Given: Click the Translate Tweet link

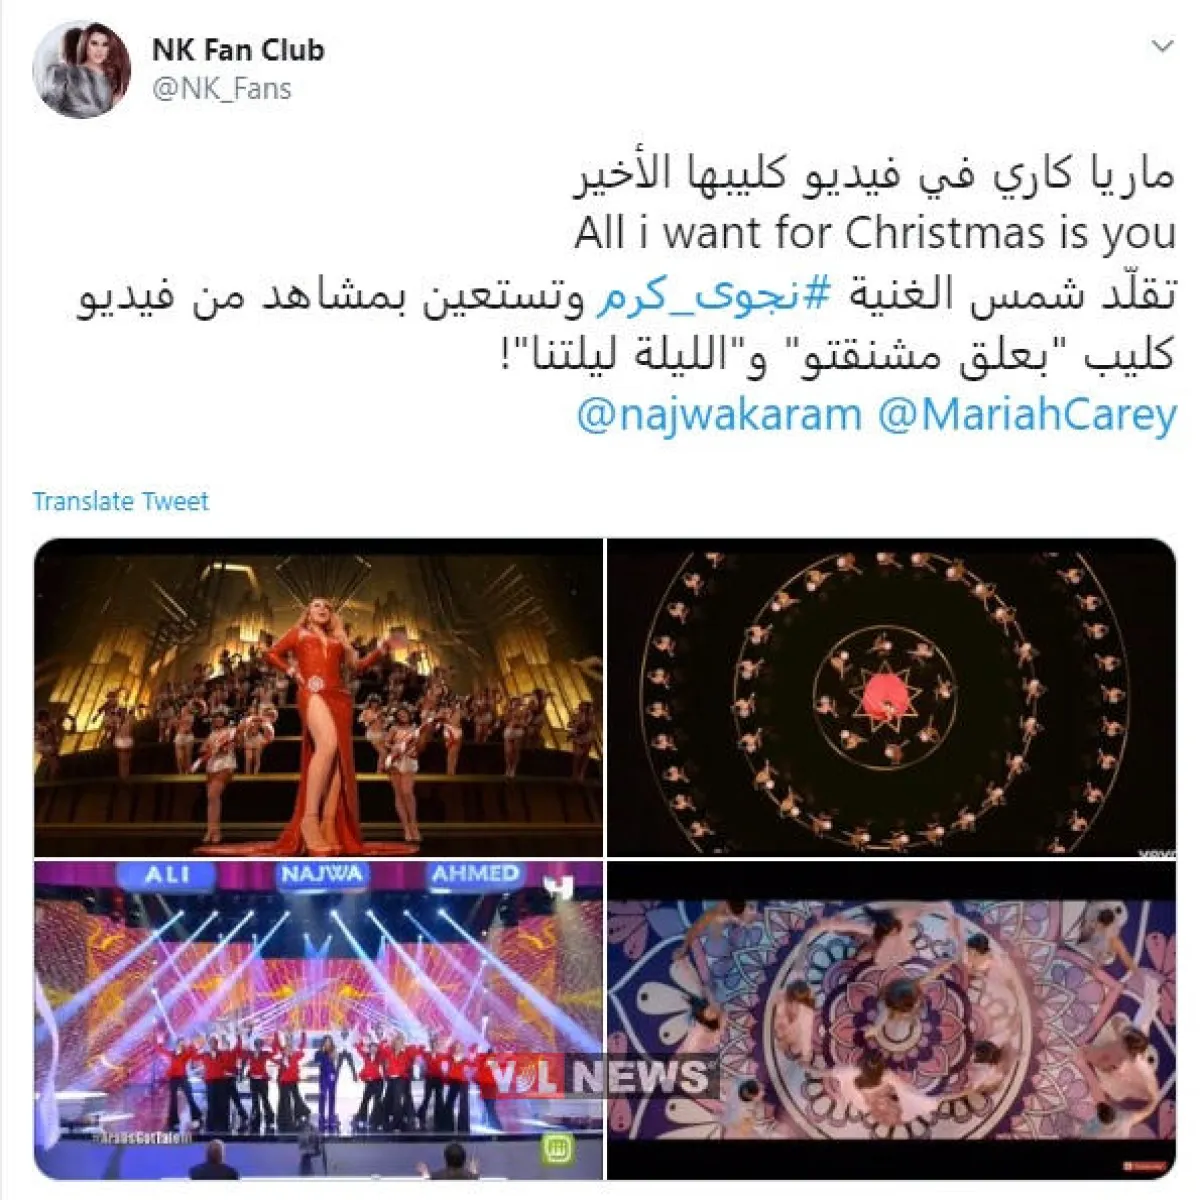Looking at the screenshot, I should pos(120,501).
